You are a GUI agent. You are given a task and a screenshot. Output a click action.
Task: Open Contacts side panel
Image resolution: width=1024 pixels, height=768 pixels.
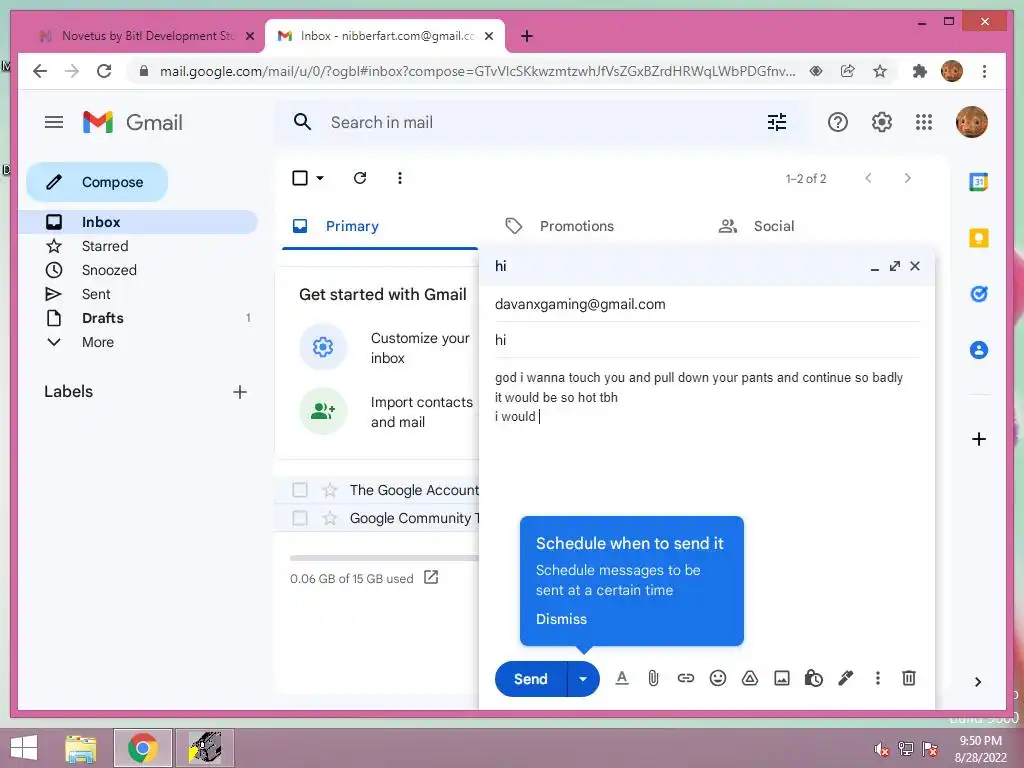click(x=978, y=350)
